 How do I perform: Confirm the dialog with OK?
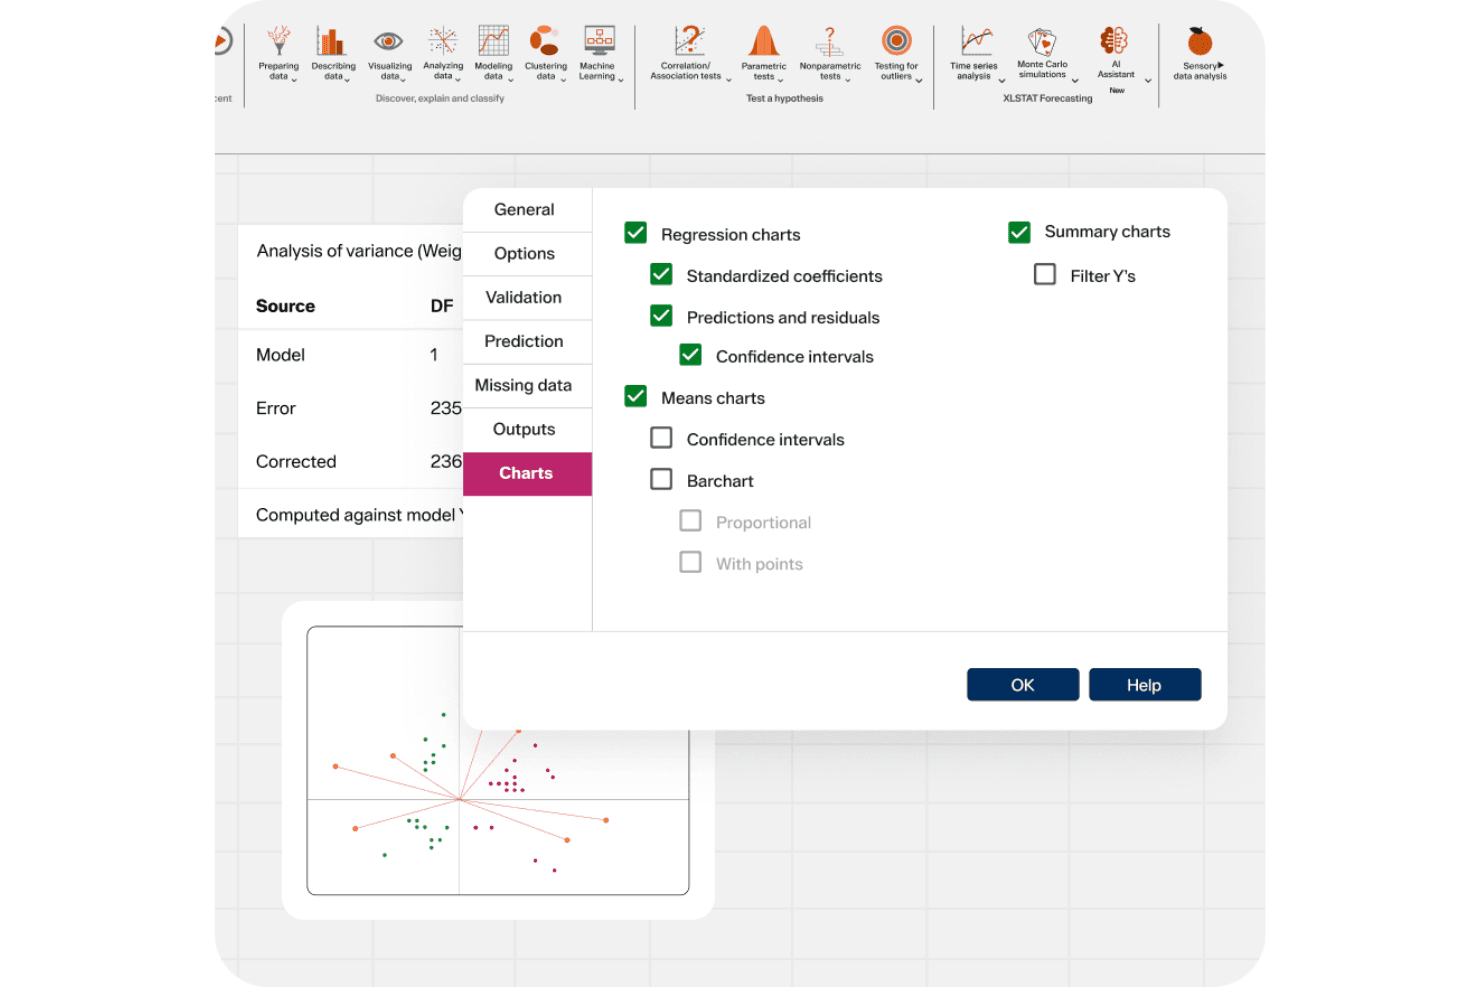coord(1023,685)
